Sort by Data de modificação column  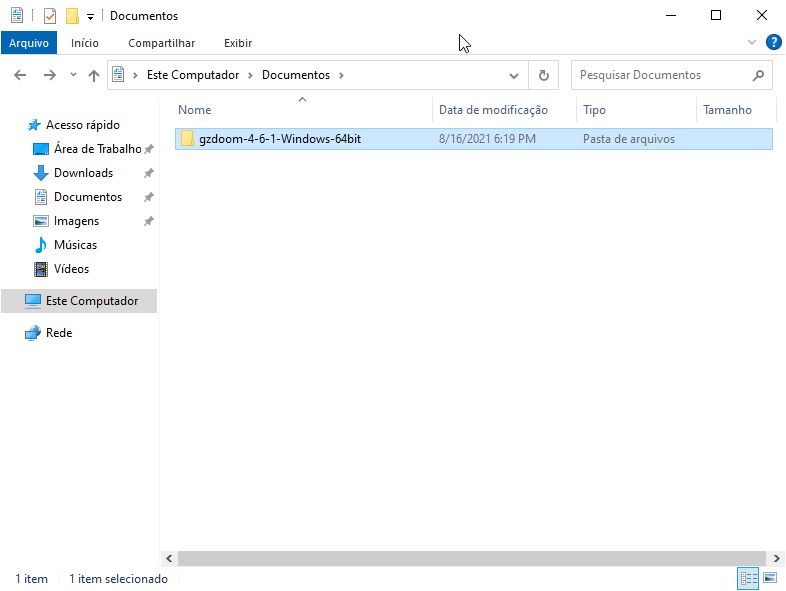pos(493,110)
